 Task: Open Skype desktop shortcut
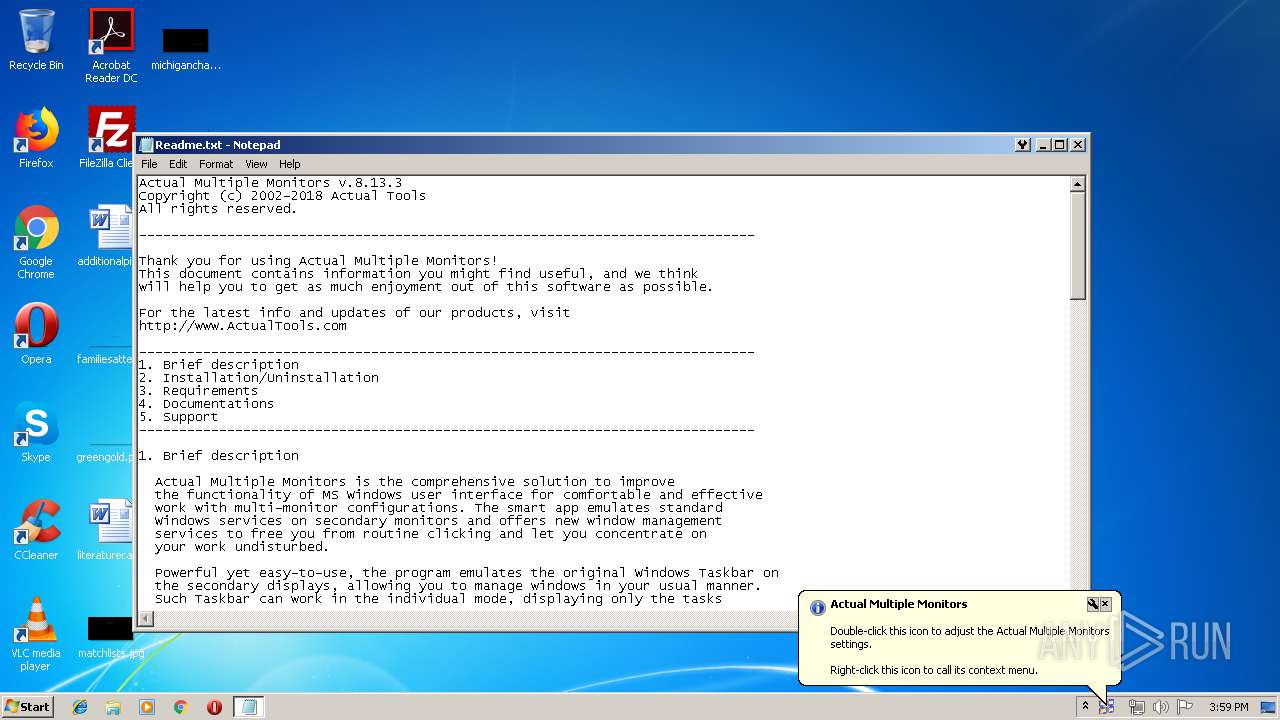[36, 432]
